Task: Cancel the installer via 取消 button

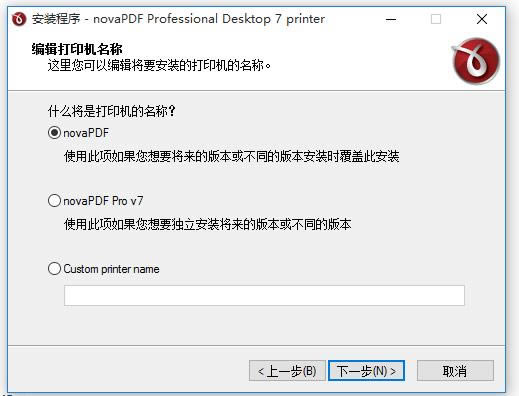Action: [x=455, y=371]
